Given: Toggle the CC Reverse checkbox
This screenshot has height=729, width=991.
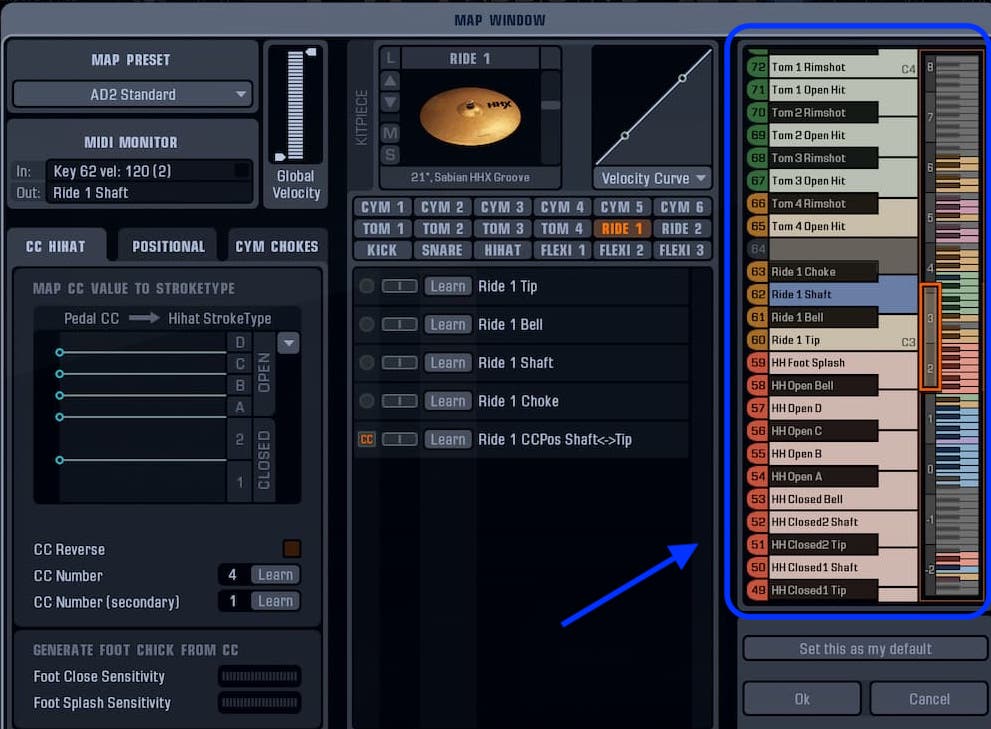Looking at the screenshot, I should pyautogui.click(x=291, y=549).
